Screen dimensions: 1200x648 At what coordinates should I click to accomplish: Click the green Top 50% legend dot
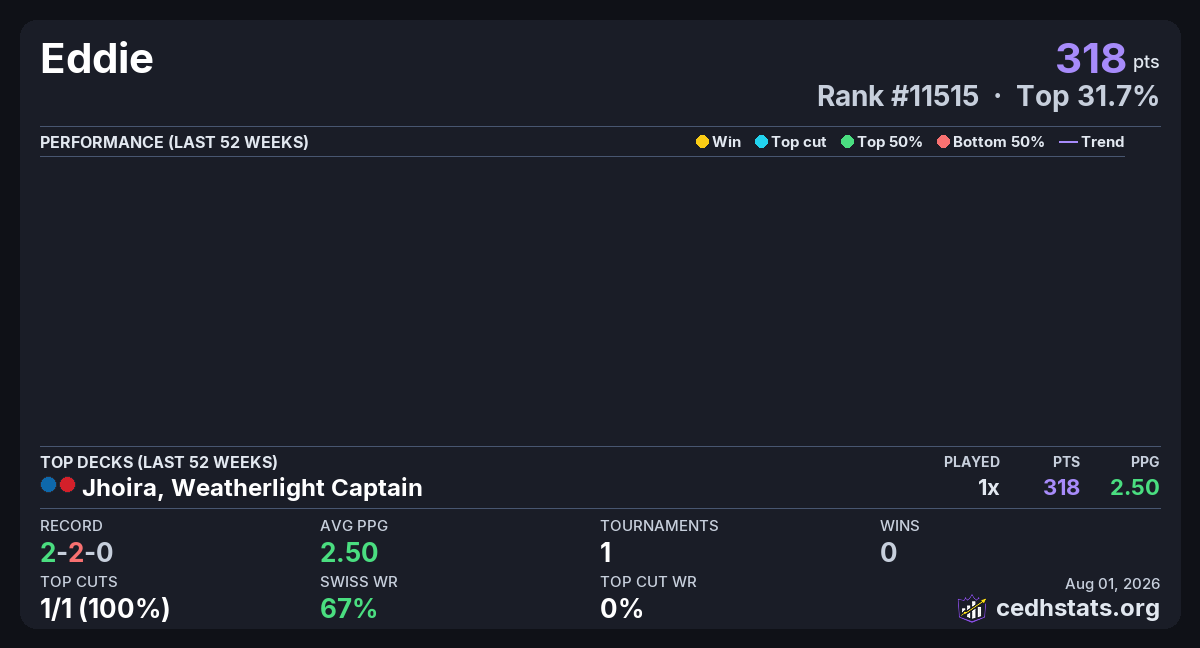click(847, 142)
